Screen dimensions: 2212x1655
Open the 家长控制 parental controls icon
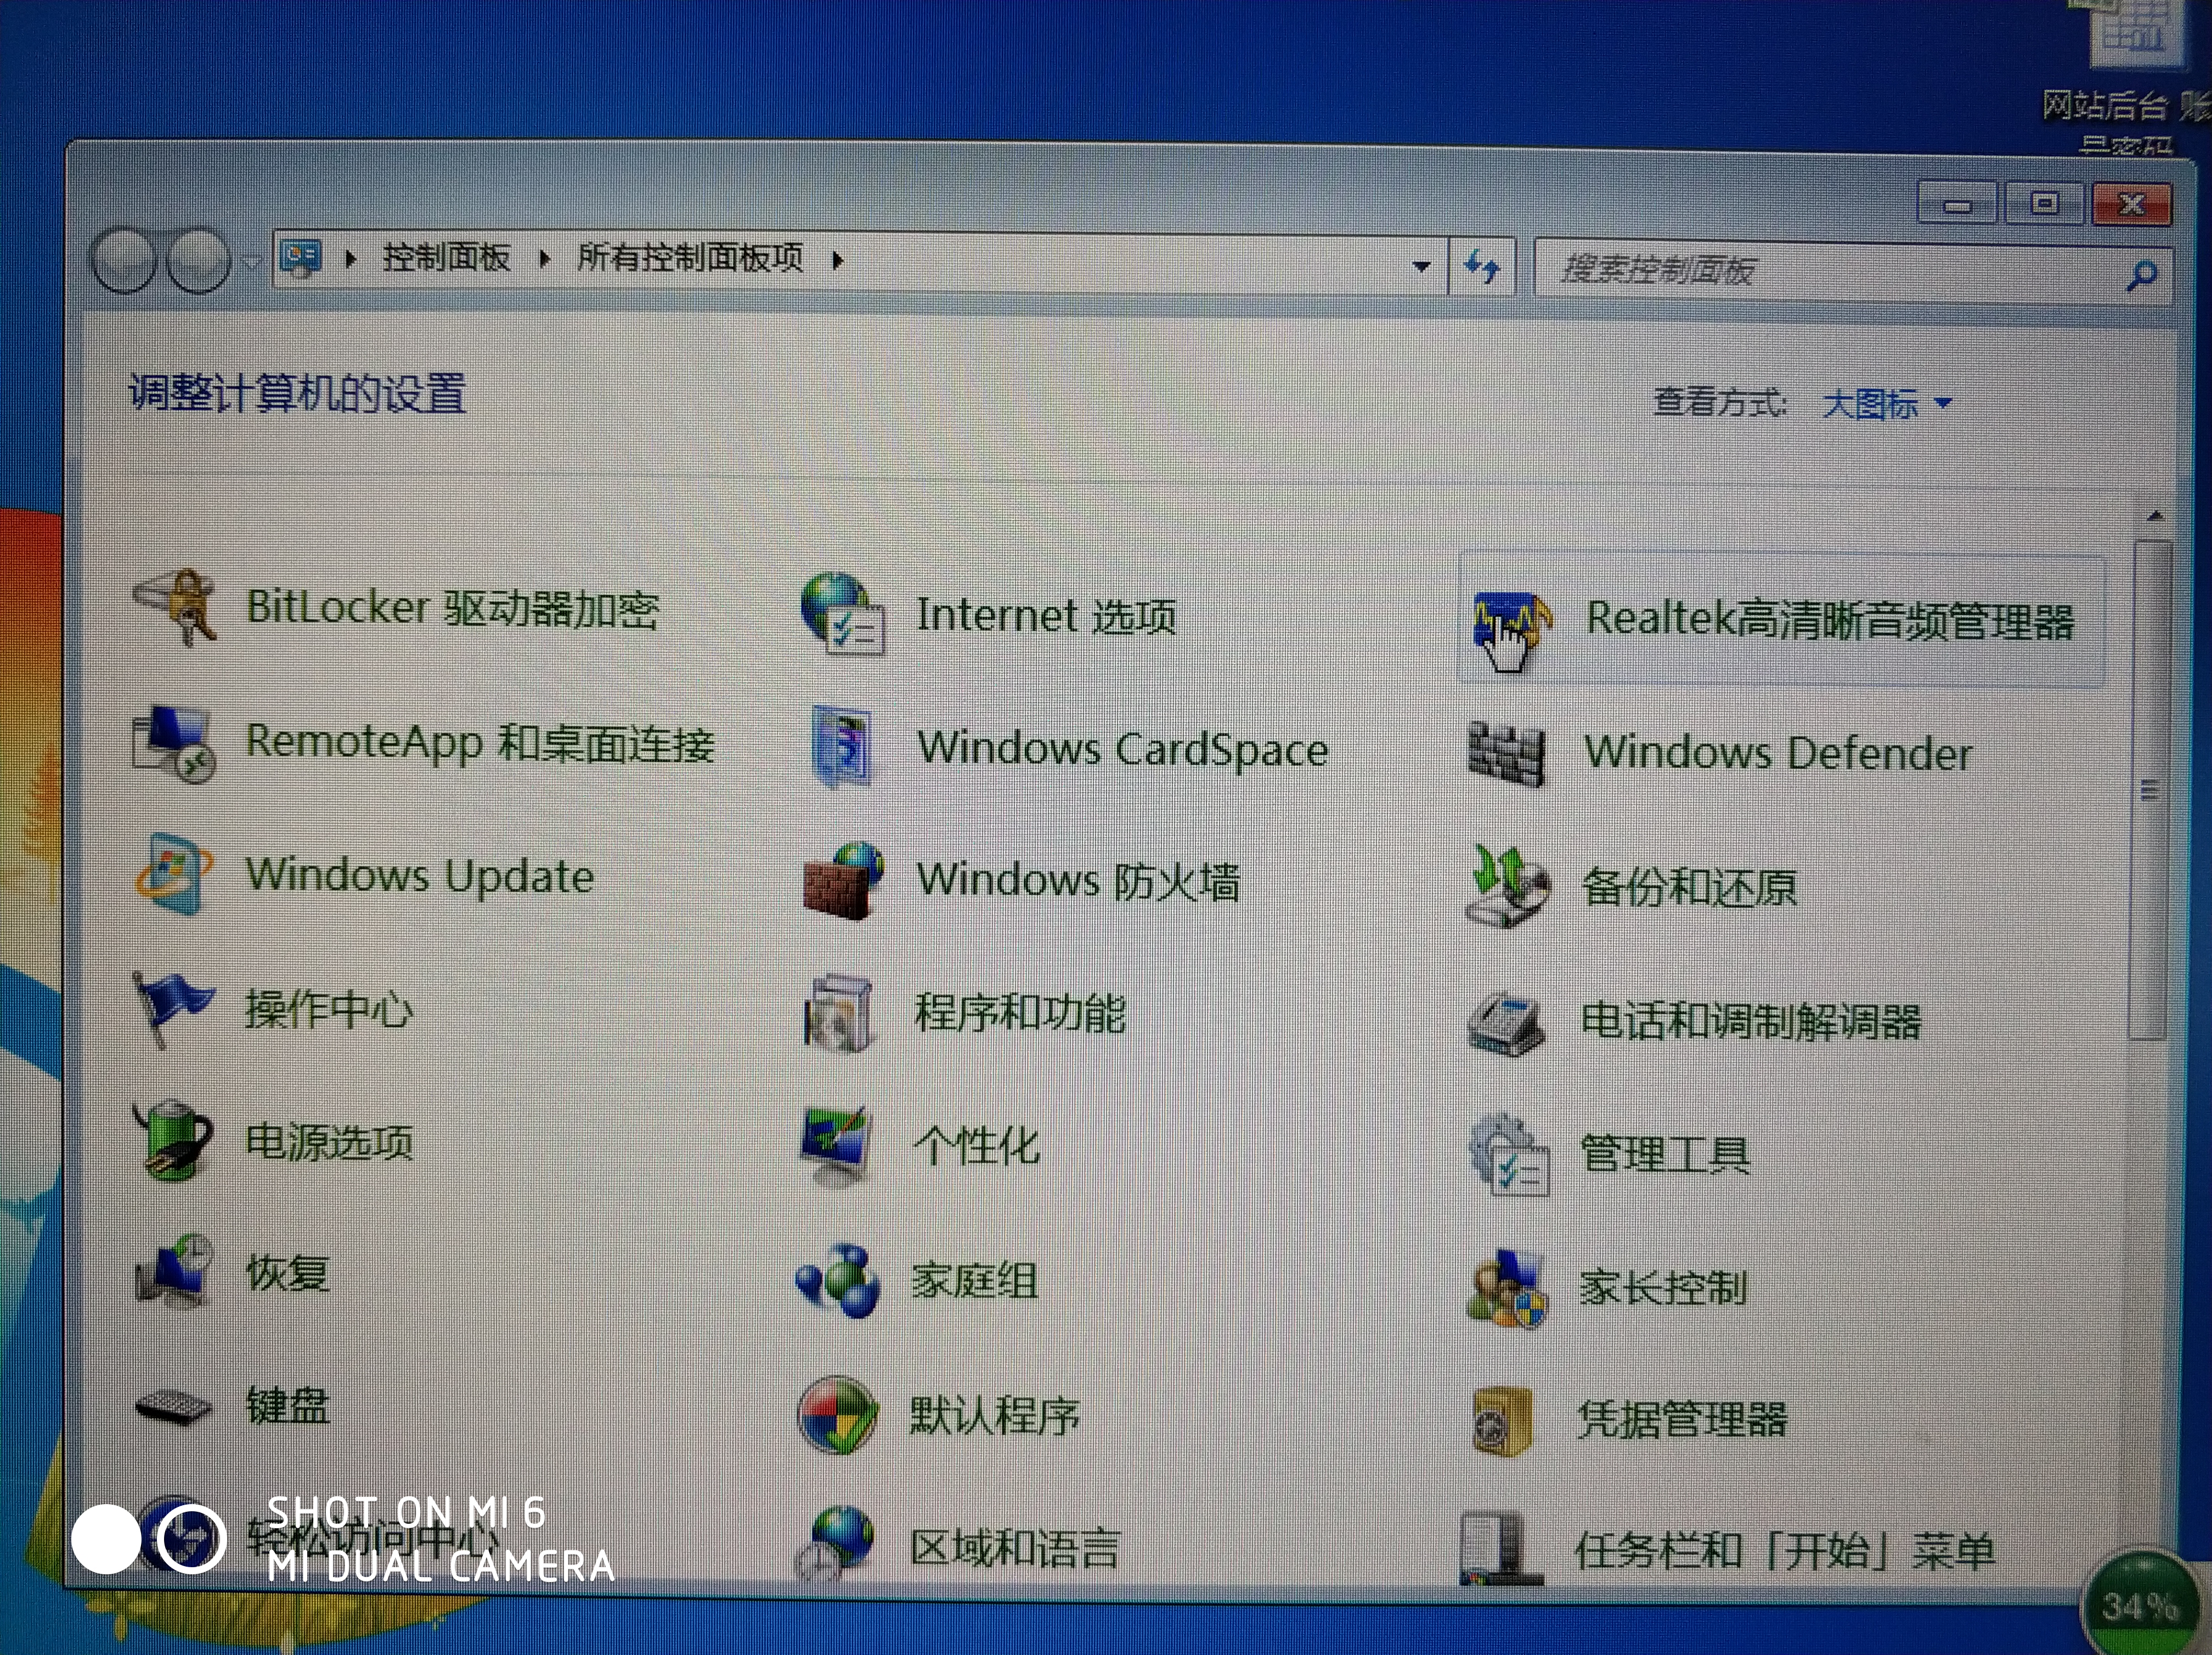point(1507,1290)
